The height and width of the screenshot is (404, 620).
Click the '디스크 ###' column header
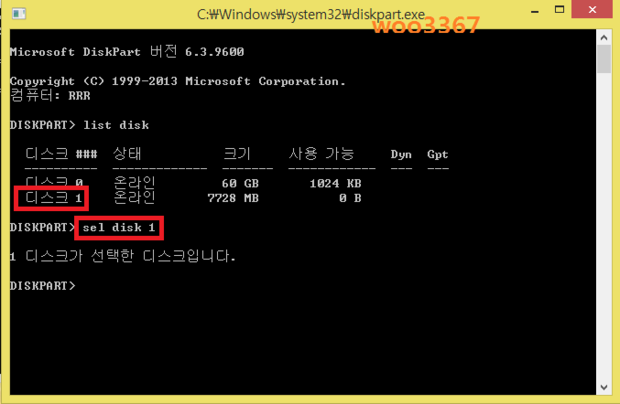click(x=60, y=154)
